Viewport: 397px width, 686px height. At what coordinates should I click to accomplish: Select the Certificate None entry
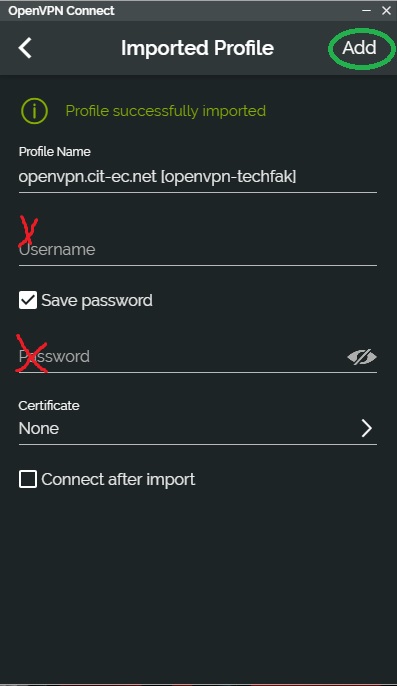click(x=197, y=428)
